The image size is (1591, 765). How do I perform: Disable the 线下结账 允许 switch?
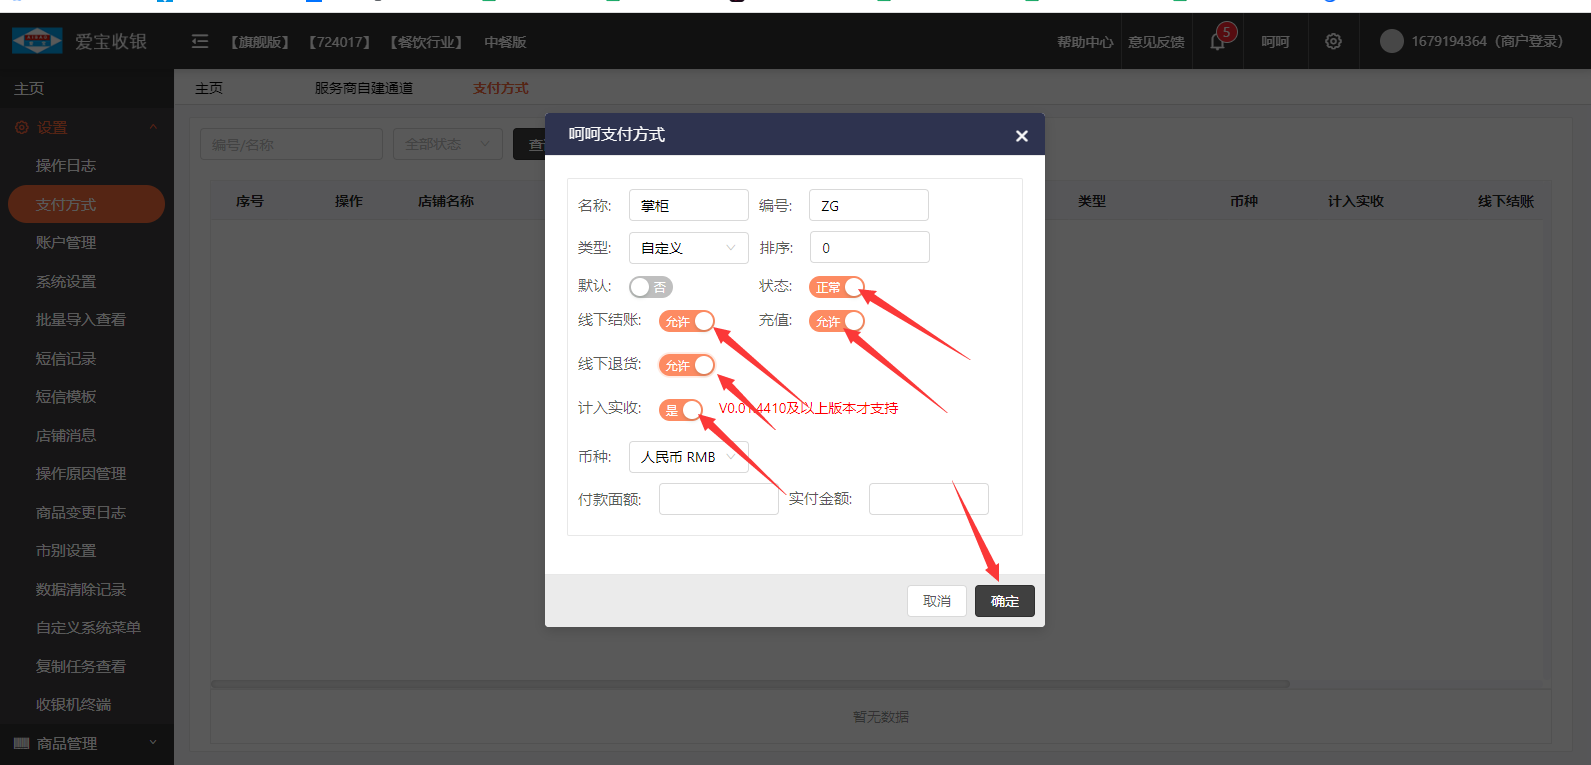click(x=686, y=321)
